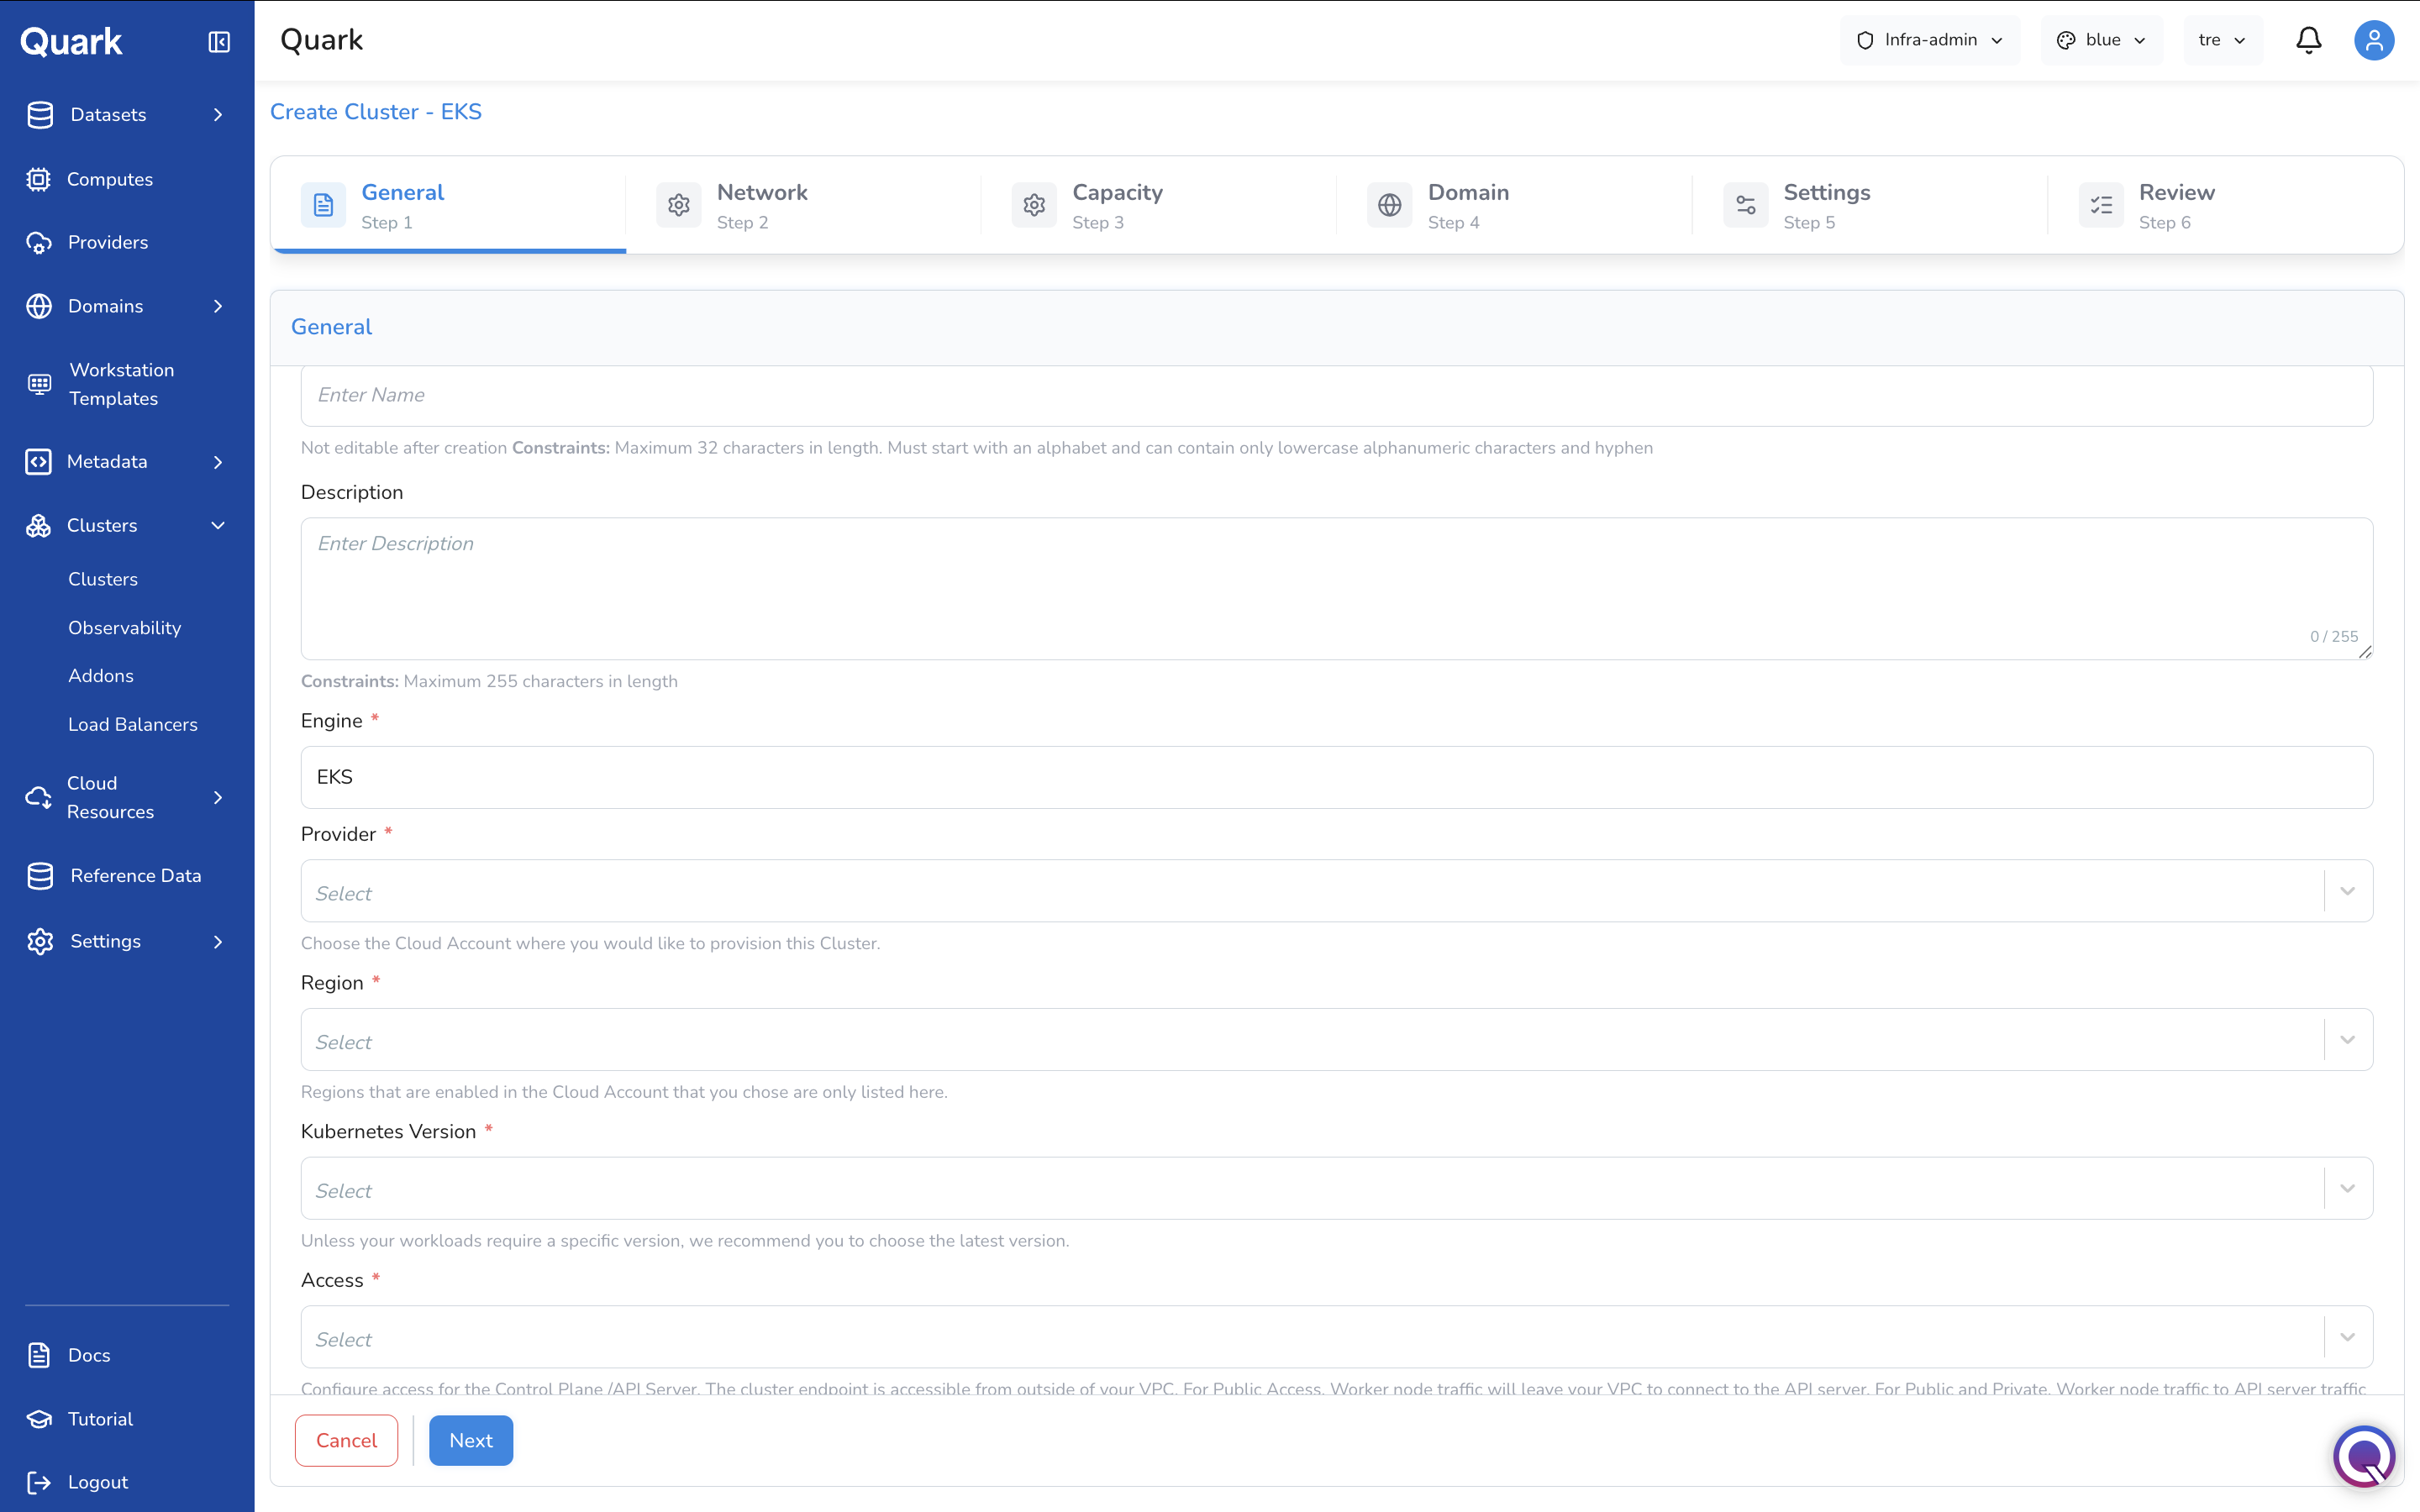The height and width of the screenshot is (1512, 2420).
Task: Collapse the sidebar with the panel icon
Action: [x=219, y=42]
